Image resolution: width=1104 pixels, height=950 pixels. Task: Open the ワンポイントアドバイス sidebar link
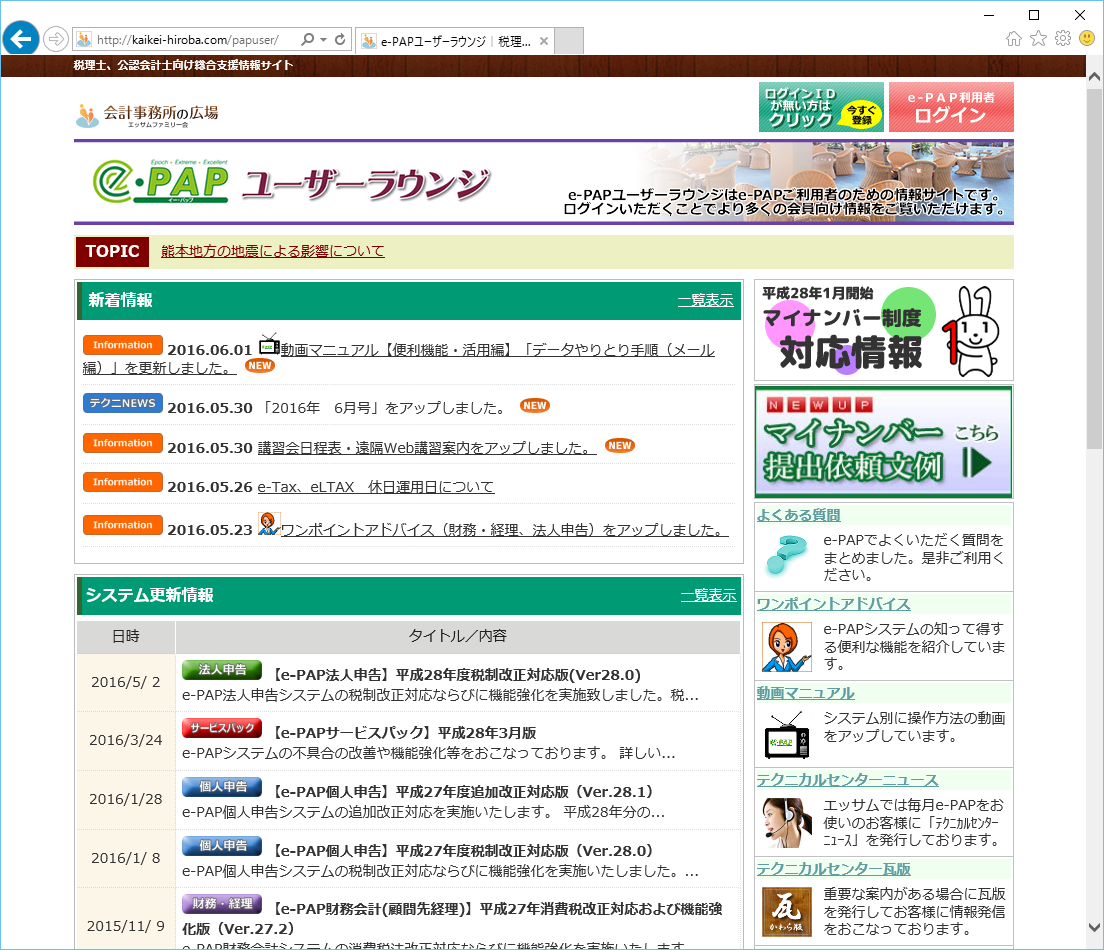pyautogui.click(x=833, y=604)
